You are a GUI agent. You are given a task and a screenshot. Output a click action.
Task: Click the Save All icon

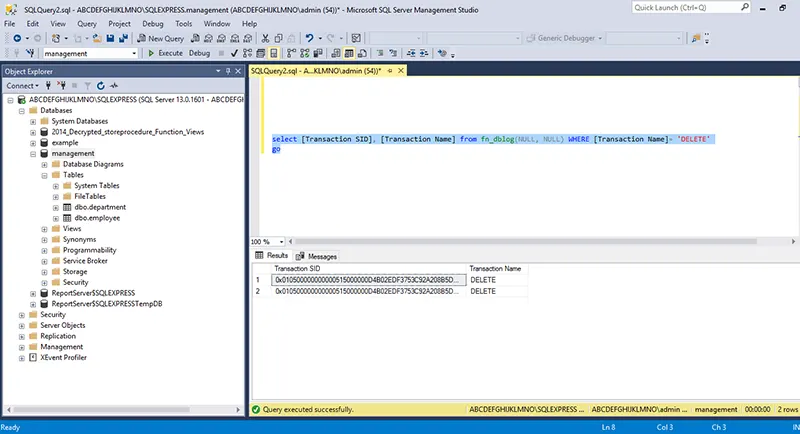[123, 38]
